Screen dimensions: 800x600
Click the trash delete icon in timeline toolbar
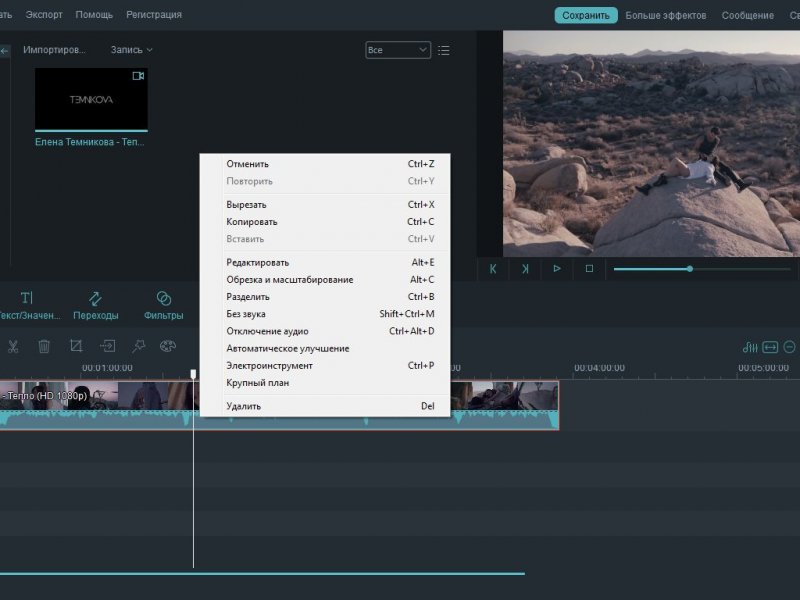[x=44, y=346]
